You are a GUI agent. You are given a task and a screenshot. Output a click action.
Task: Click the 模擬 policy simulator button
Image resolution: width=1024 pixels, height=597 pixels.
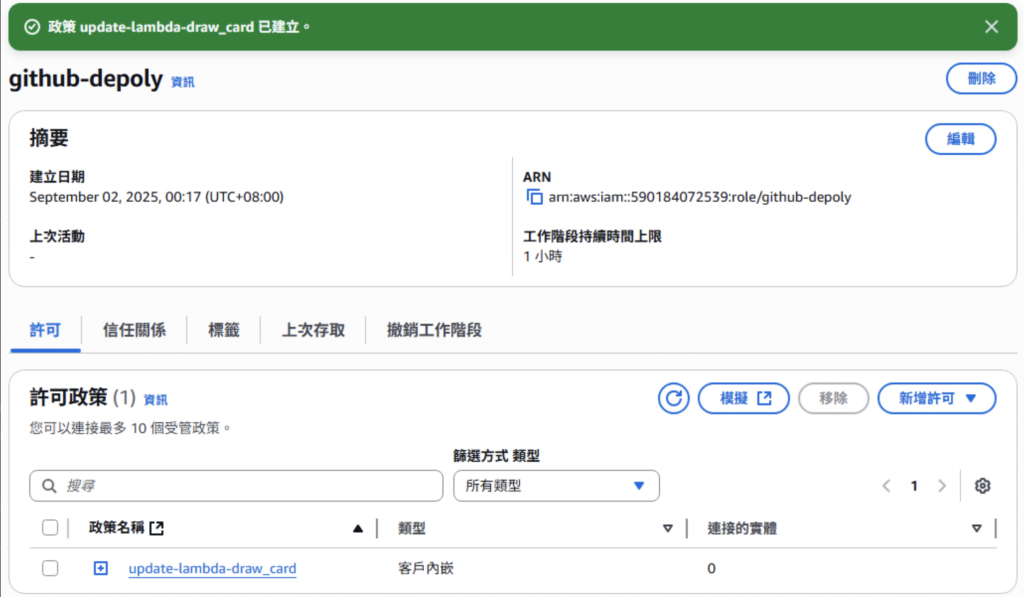coord(744,398)
